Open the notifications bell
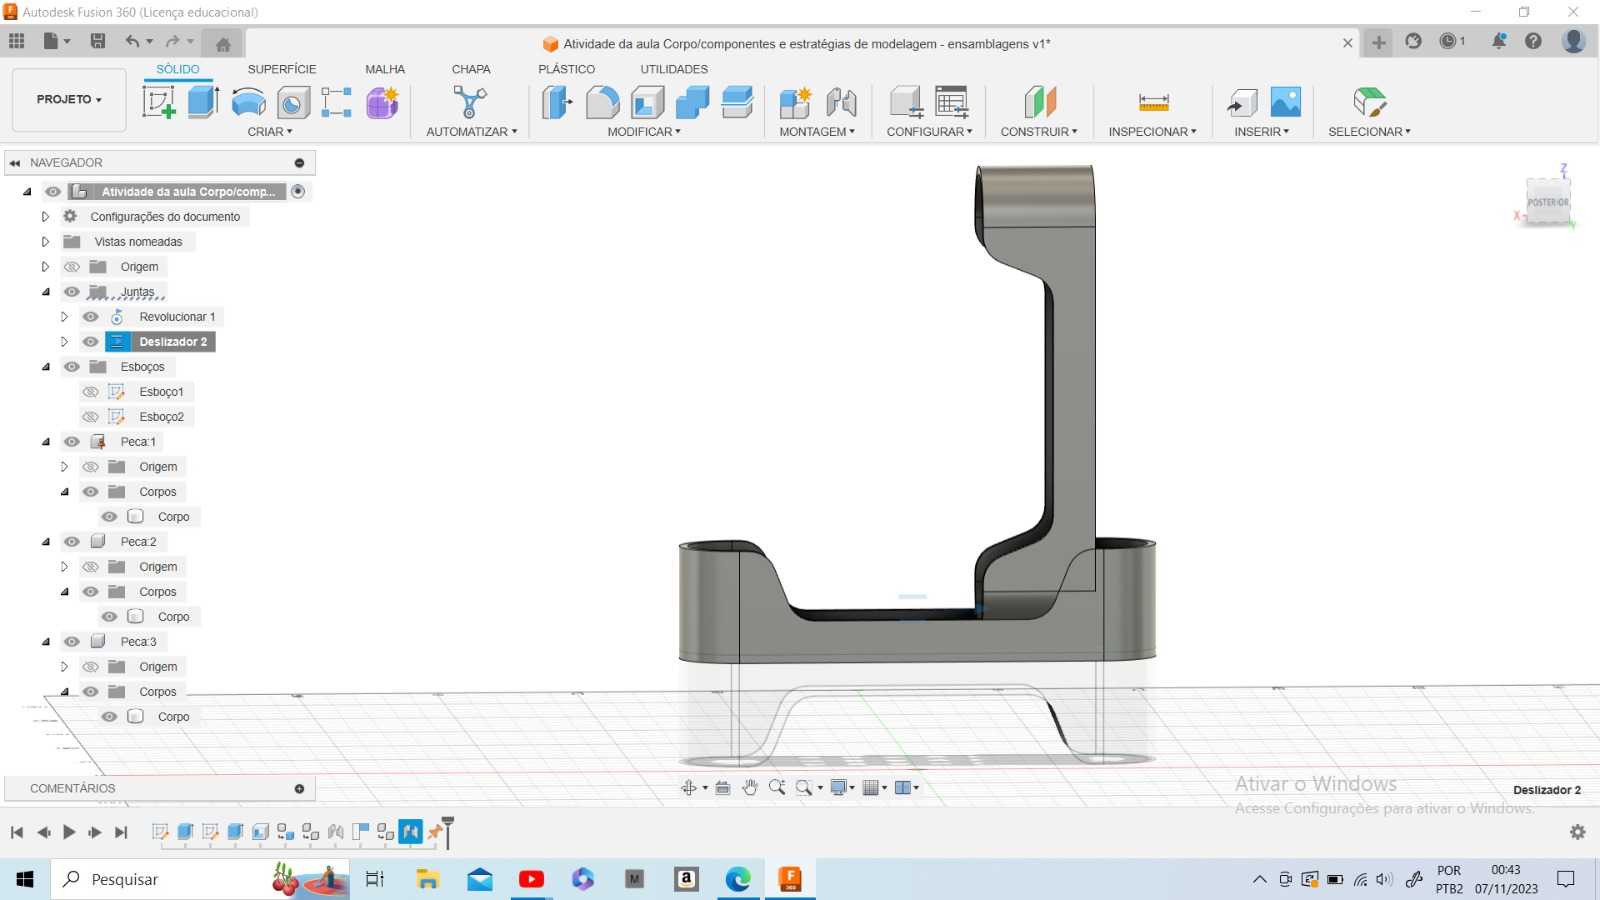This screenshot has width=1600, height=900. [1499, 41]
